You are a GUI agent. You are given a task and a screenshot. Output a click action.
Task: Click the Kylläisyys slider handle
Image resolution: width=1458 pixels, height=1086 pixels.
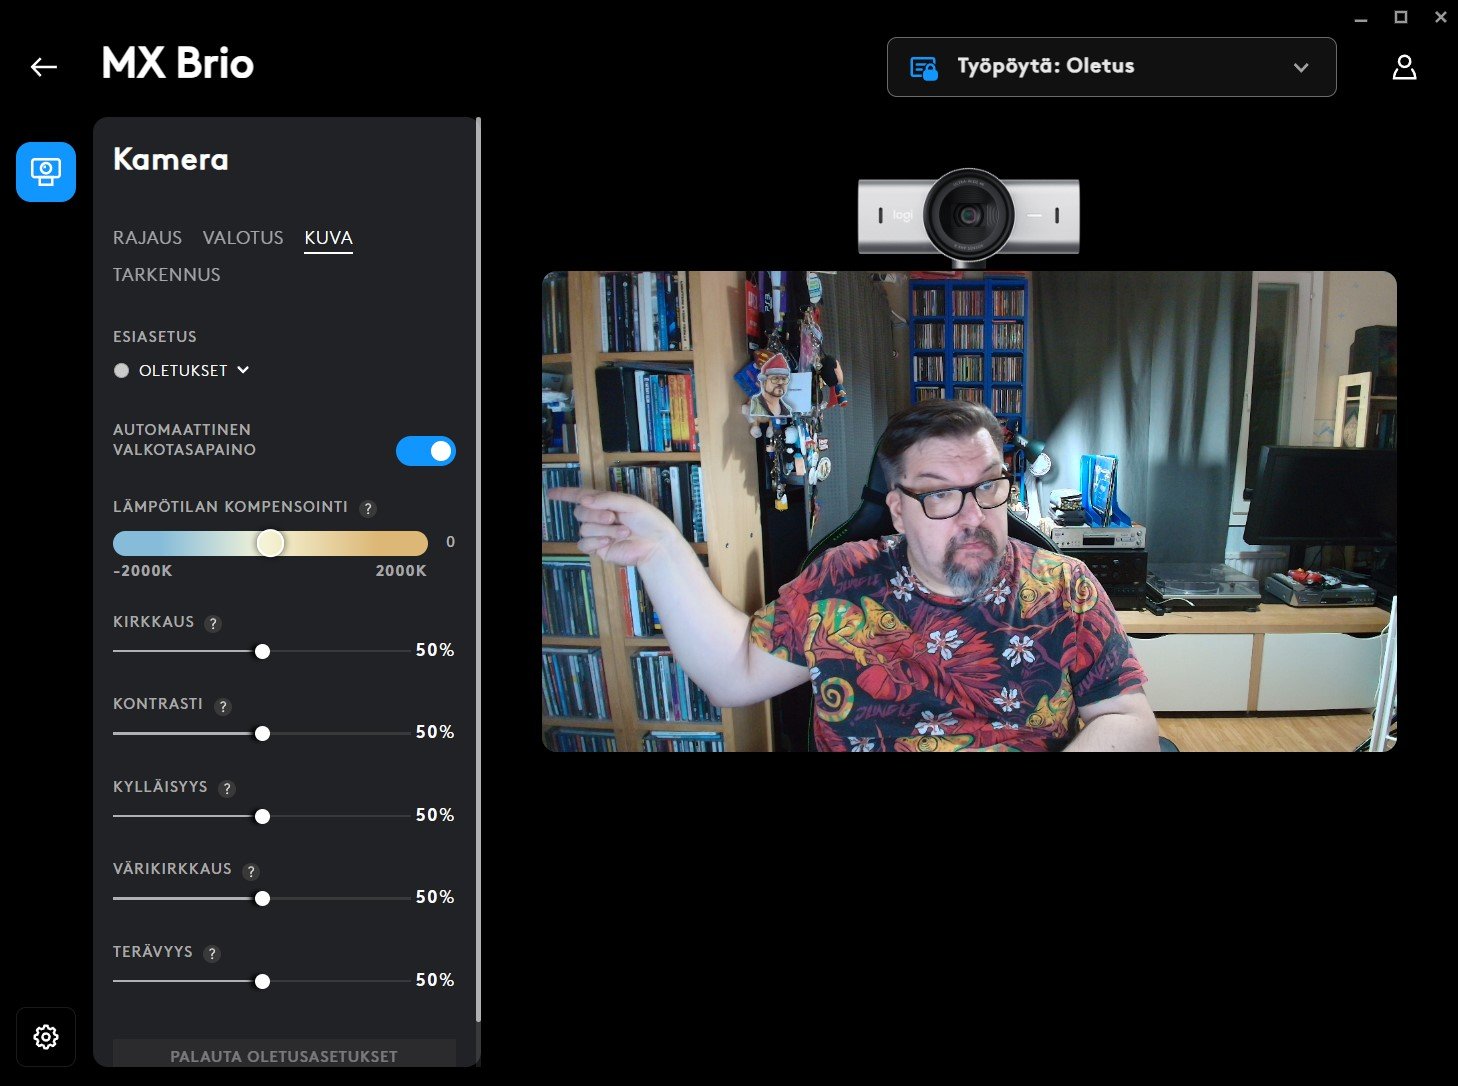pos(262,817)
